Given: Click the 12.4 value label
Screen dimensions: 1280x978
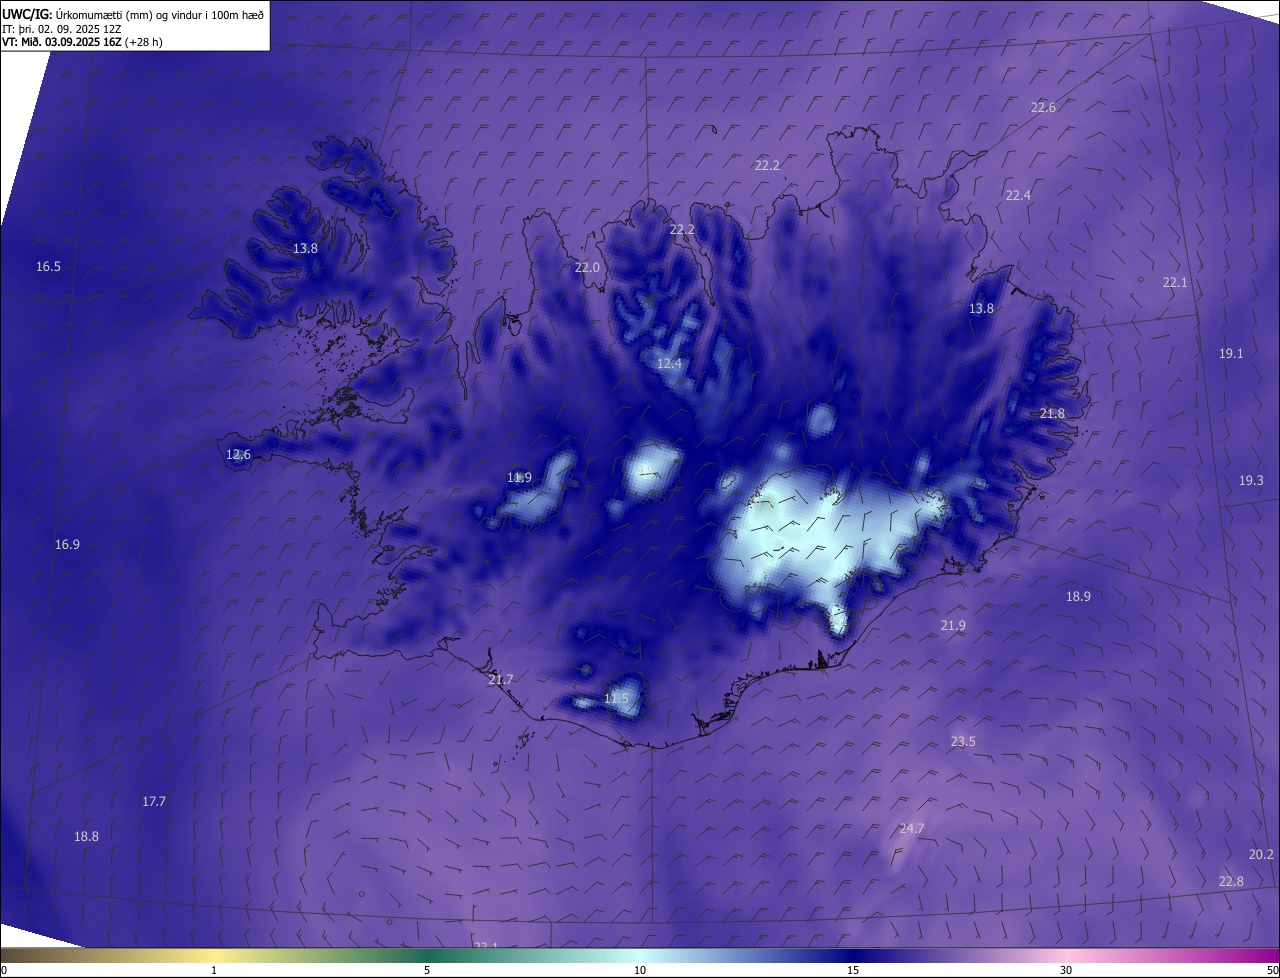Looking at the screenshot, I should (669, 363).
